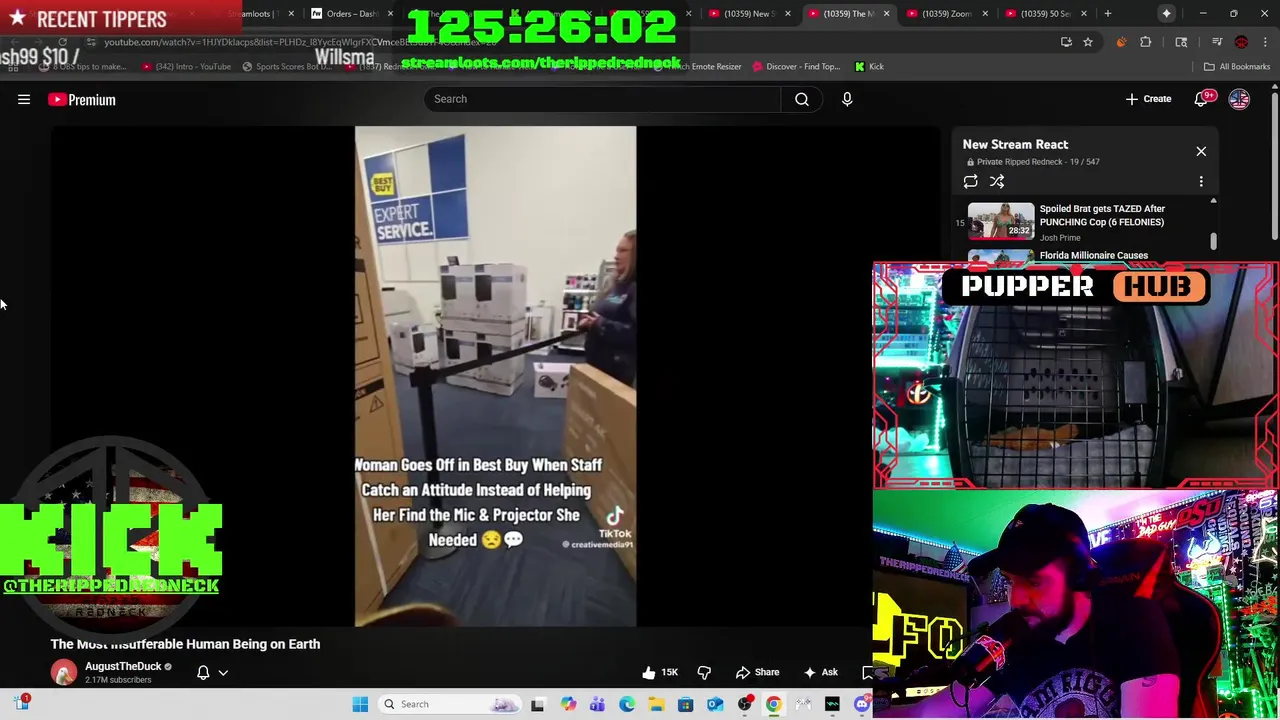Image resolution: width=1280 pixels, height=720 pixels.
Task: Click the YouTube search magnifier button
Action: pos(802,99)
